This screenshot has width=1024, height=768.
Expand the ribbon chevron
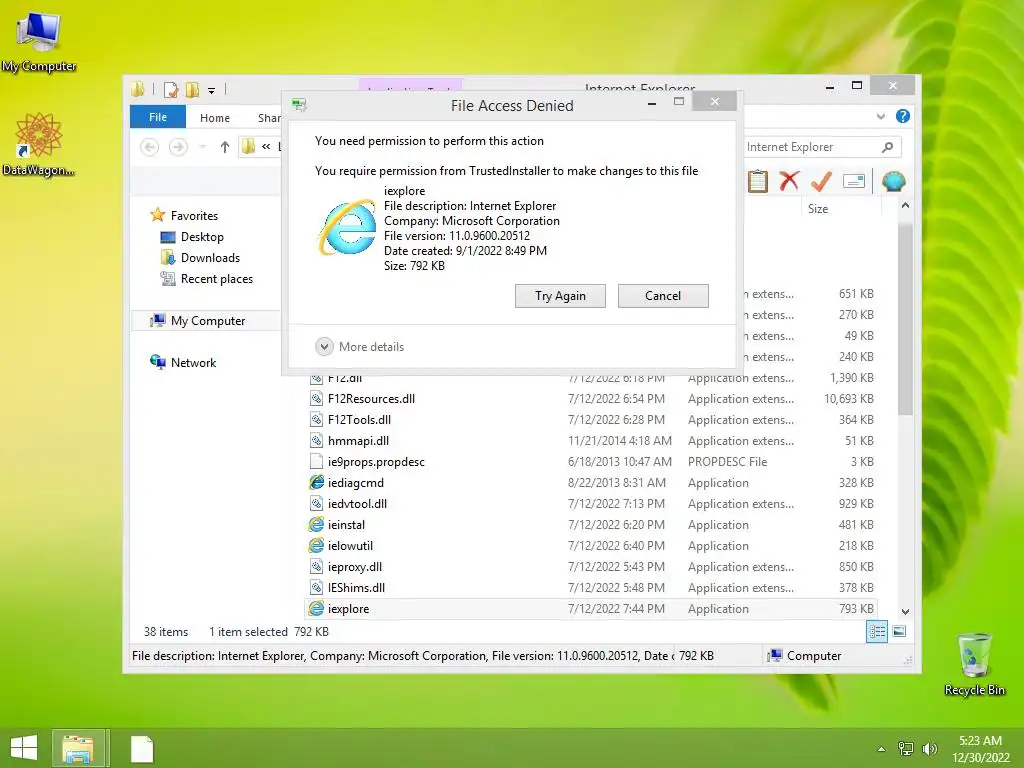tap(881, 116)
